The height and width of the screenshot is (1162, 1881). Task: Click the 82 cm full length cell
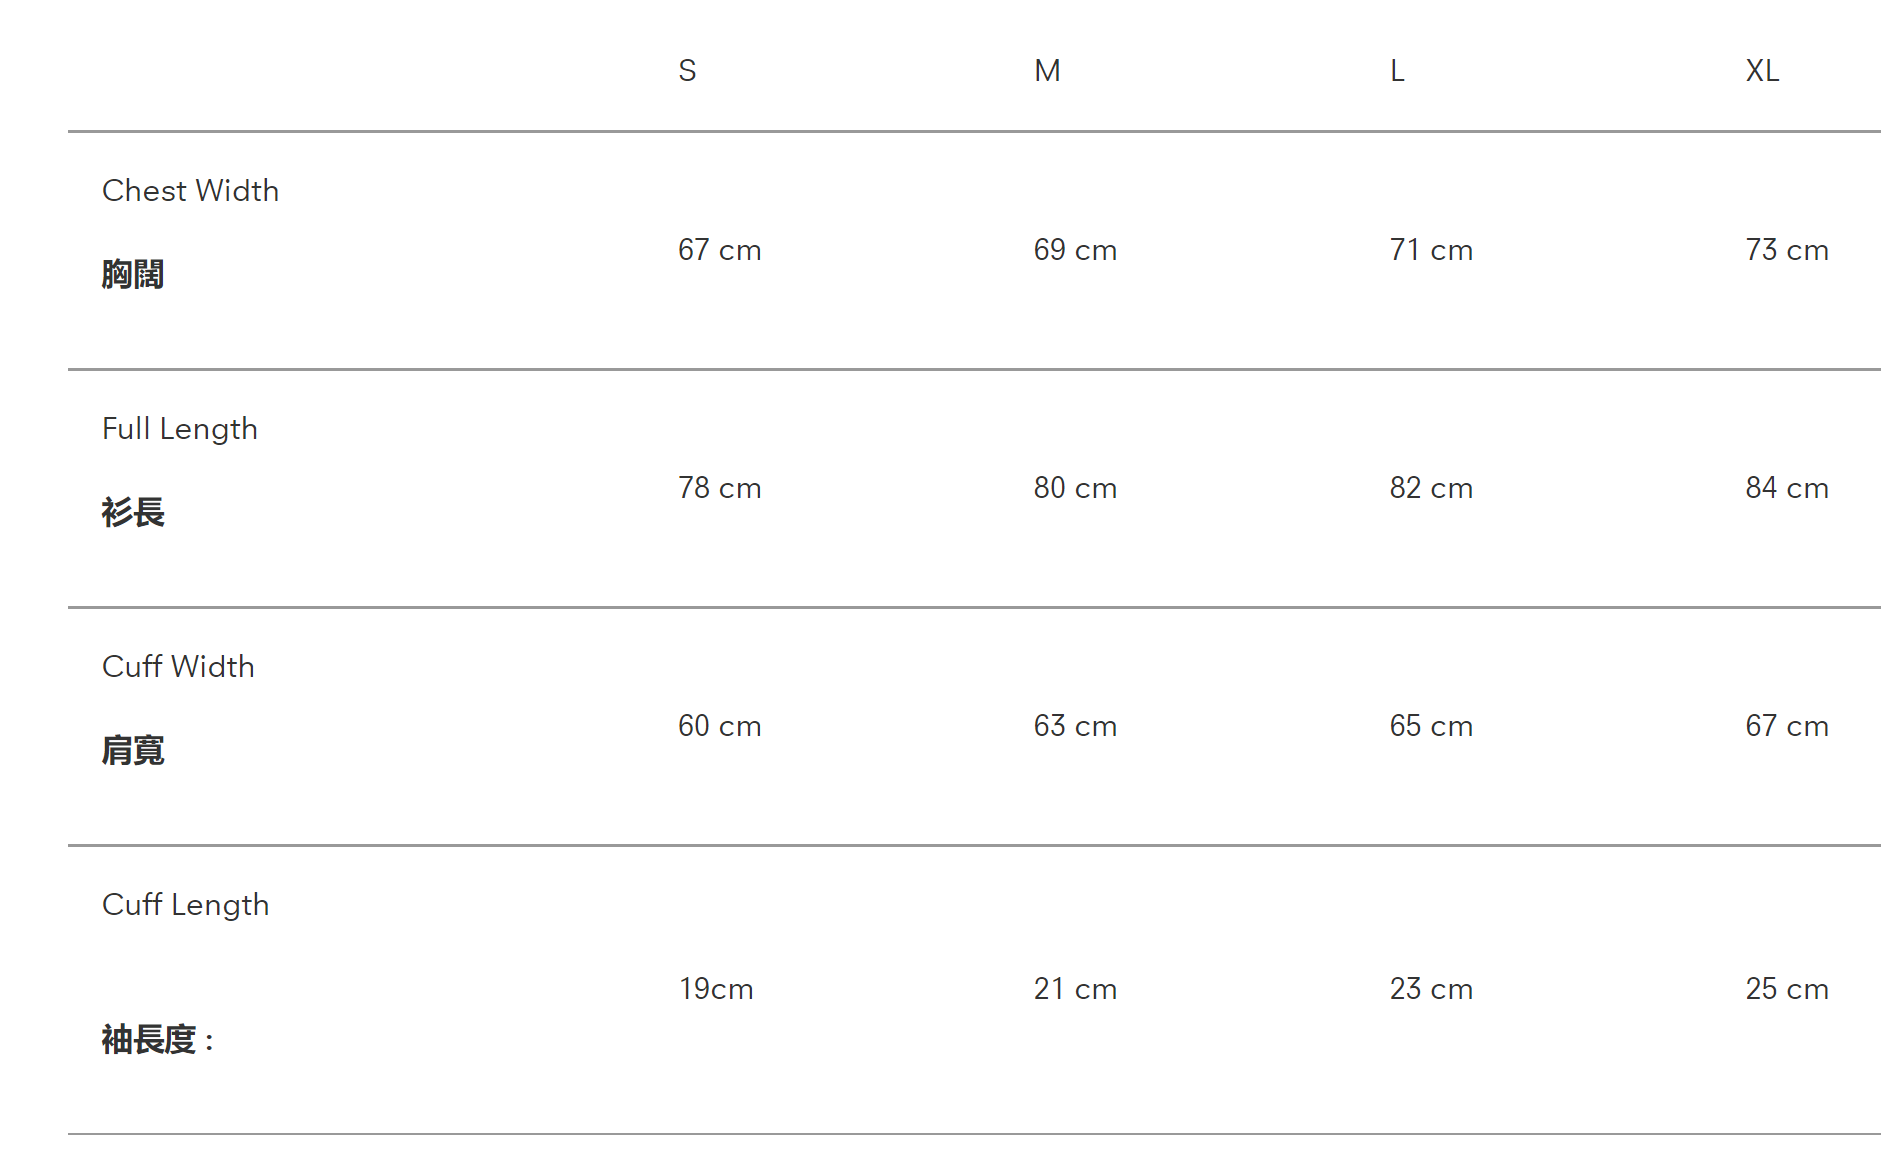coord(1431,488)
